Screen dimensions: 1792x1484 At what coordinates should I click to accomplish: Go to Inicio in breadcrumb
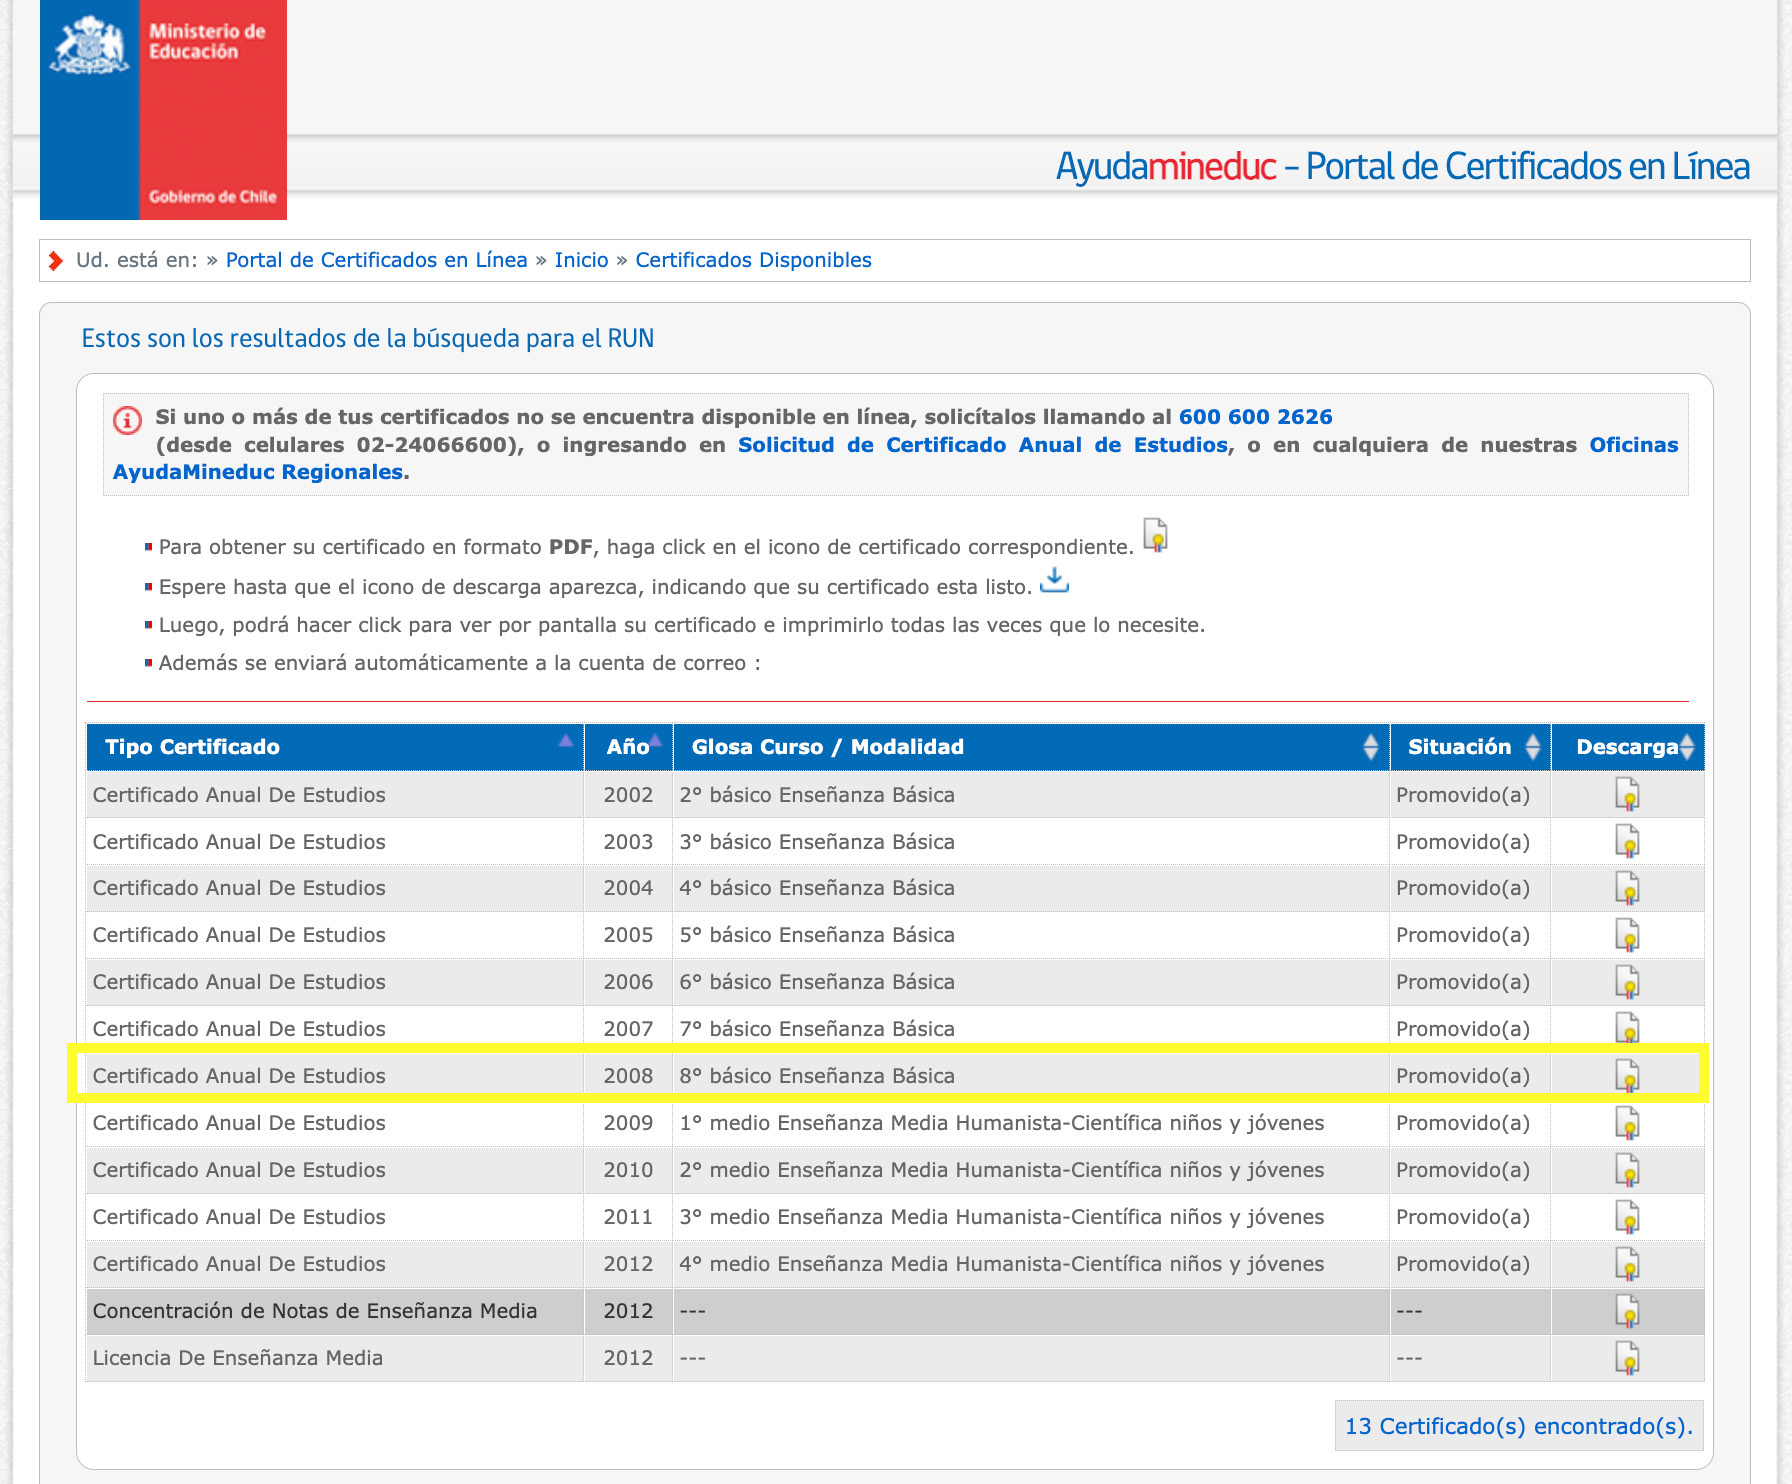coord(581,260)
